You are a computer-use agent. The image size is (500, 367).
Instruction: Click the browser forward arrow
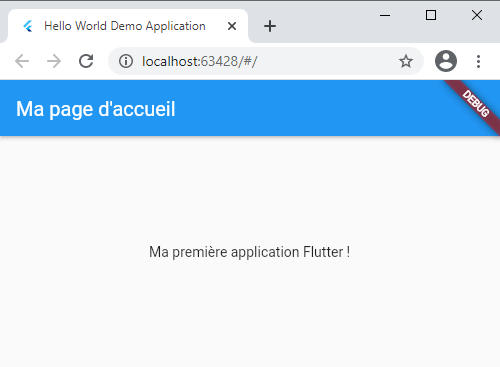click(x=54, y=61)
